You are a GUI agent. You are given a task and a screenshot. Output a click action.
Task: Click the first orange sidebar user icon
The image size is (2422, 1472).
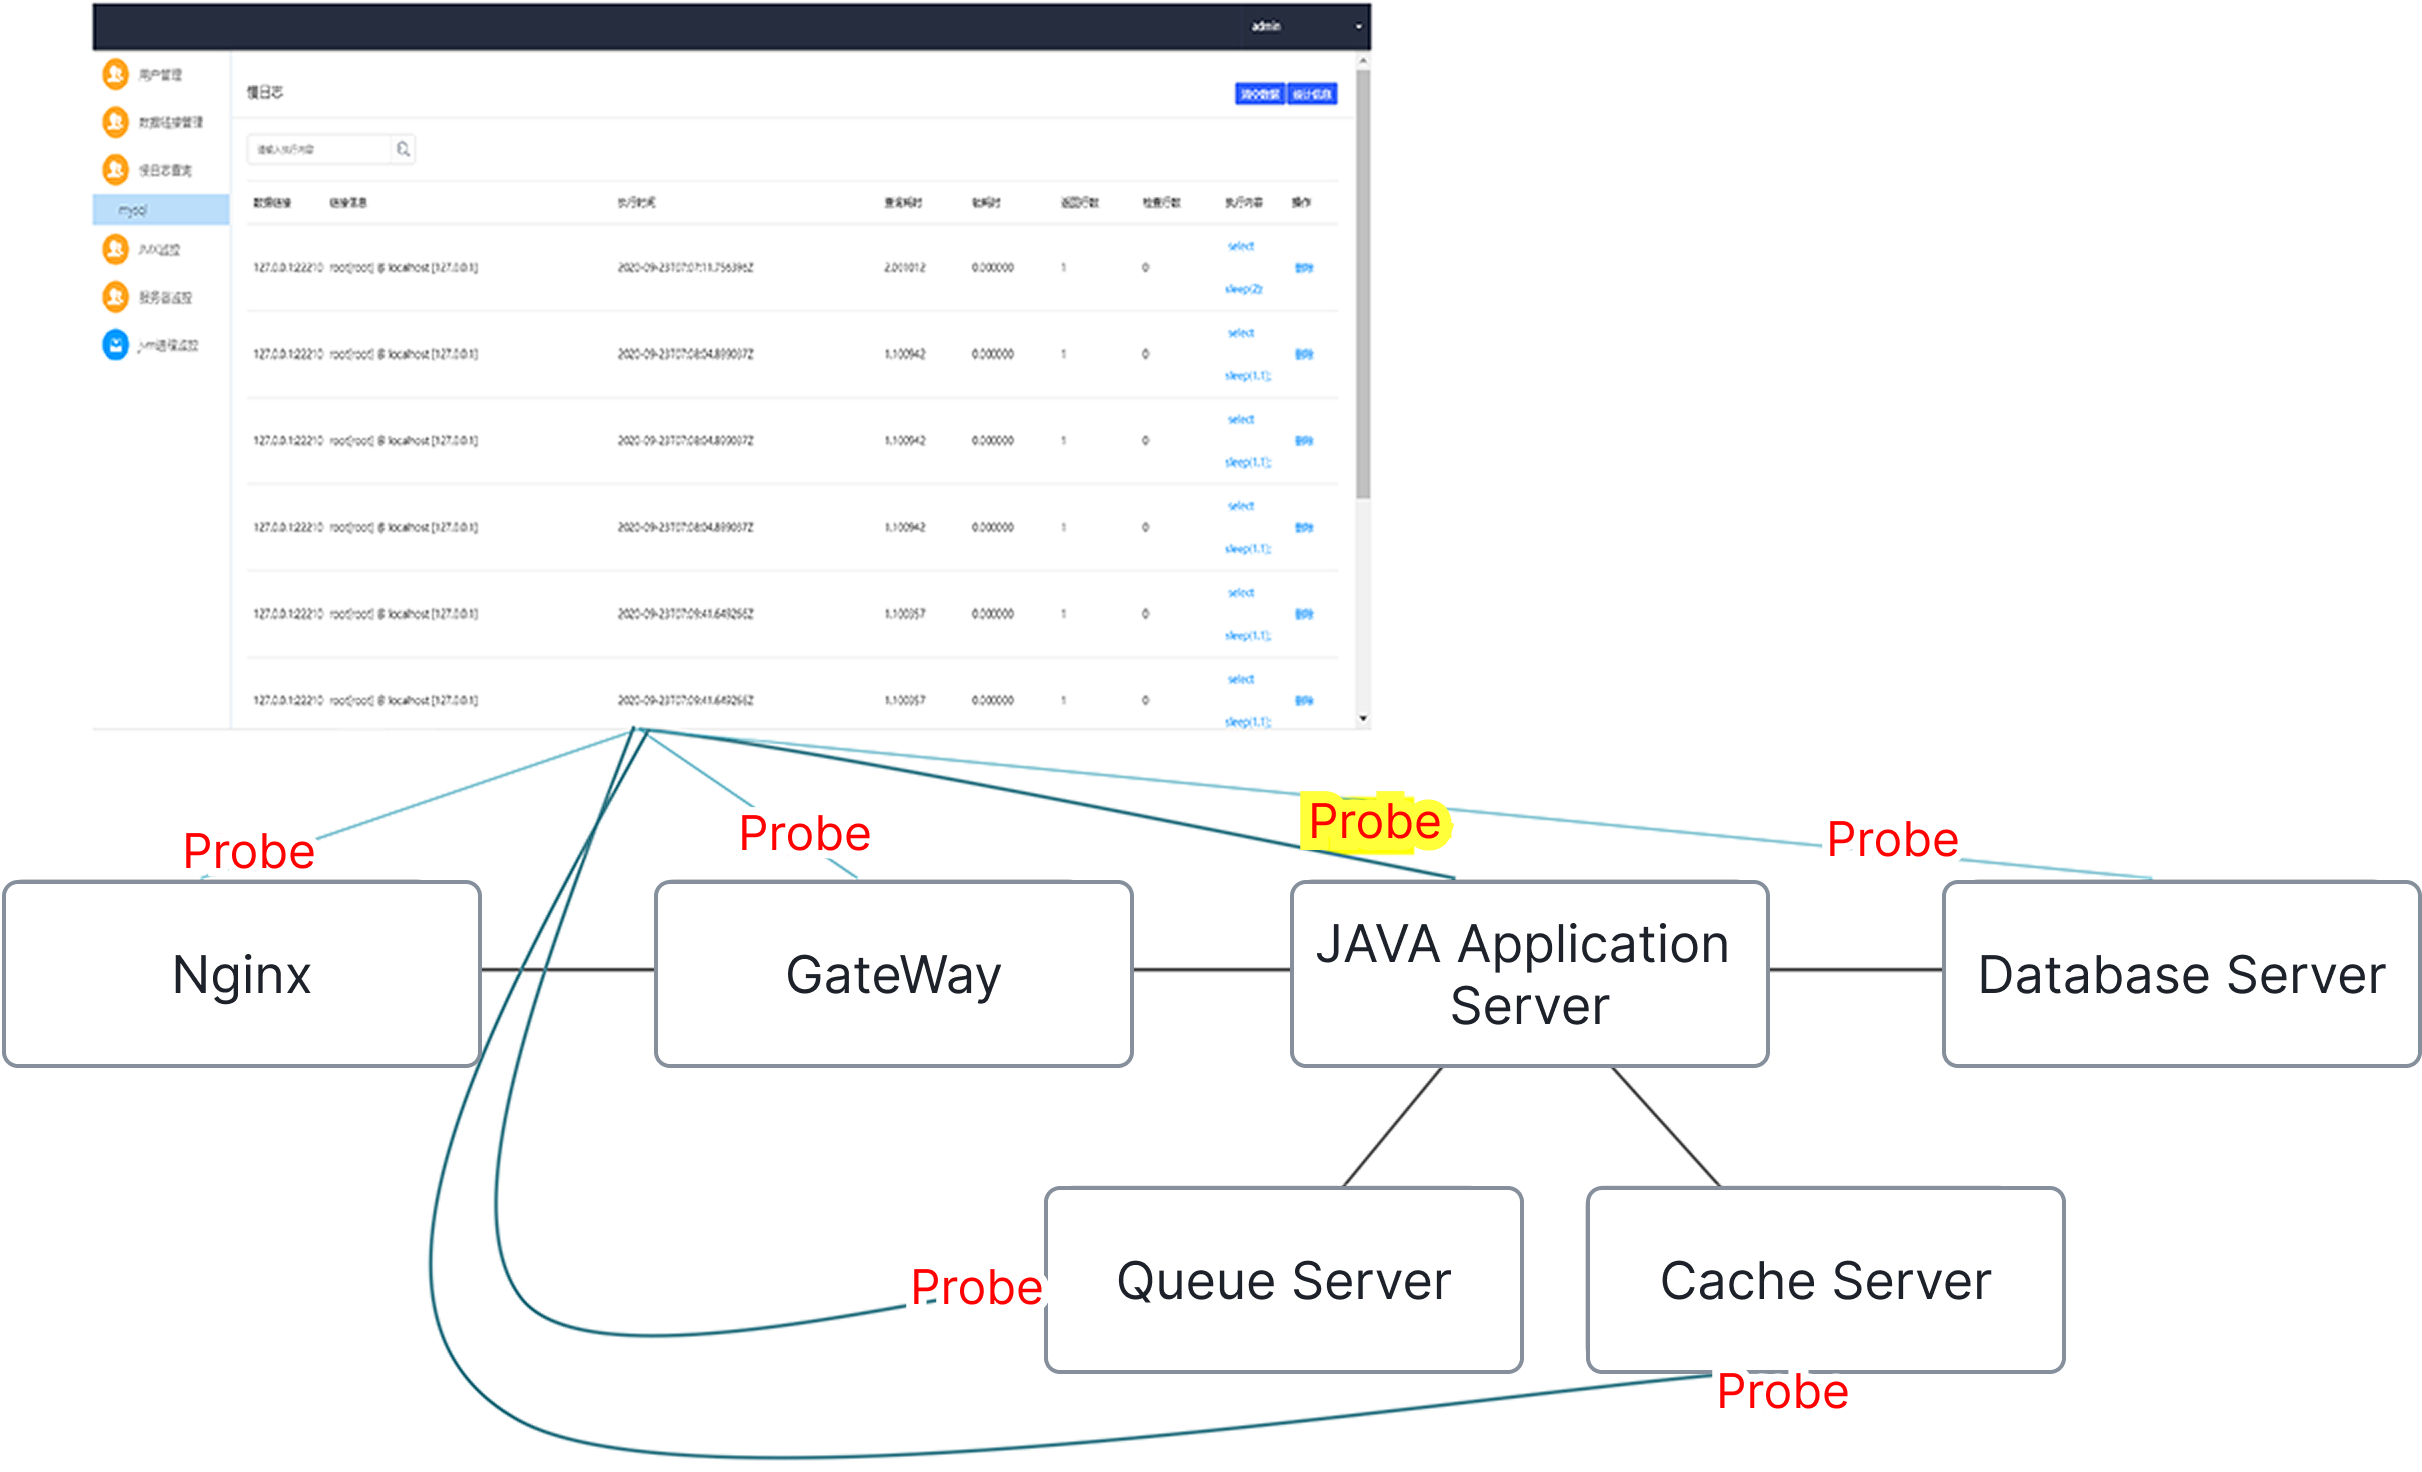coord(116,74)
